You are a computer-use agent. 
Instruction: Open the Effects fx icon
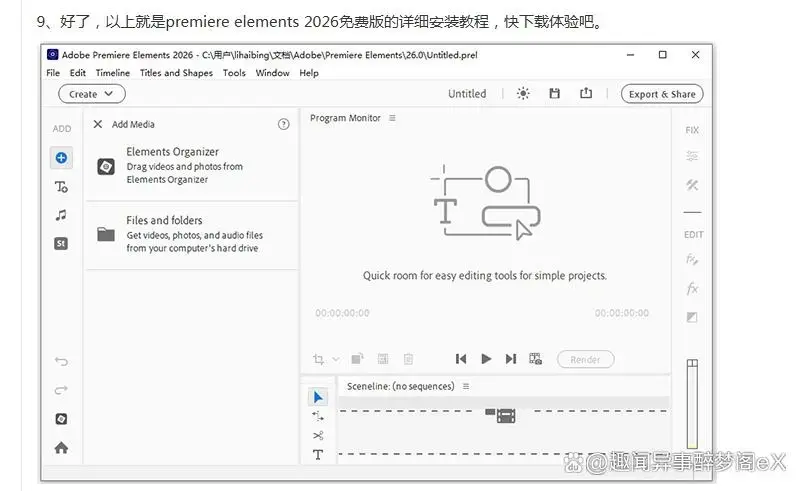[692, 288]
